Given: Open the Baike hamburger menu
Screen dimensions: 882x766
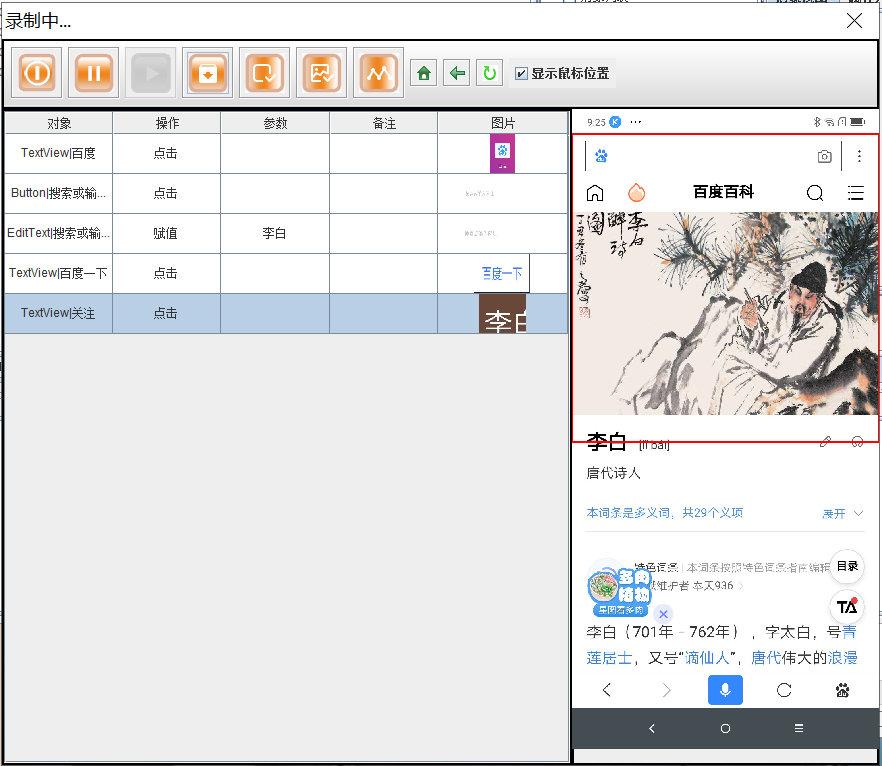Looking at the screenshot, I should [855, 193].
